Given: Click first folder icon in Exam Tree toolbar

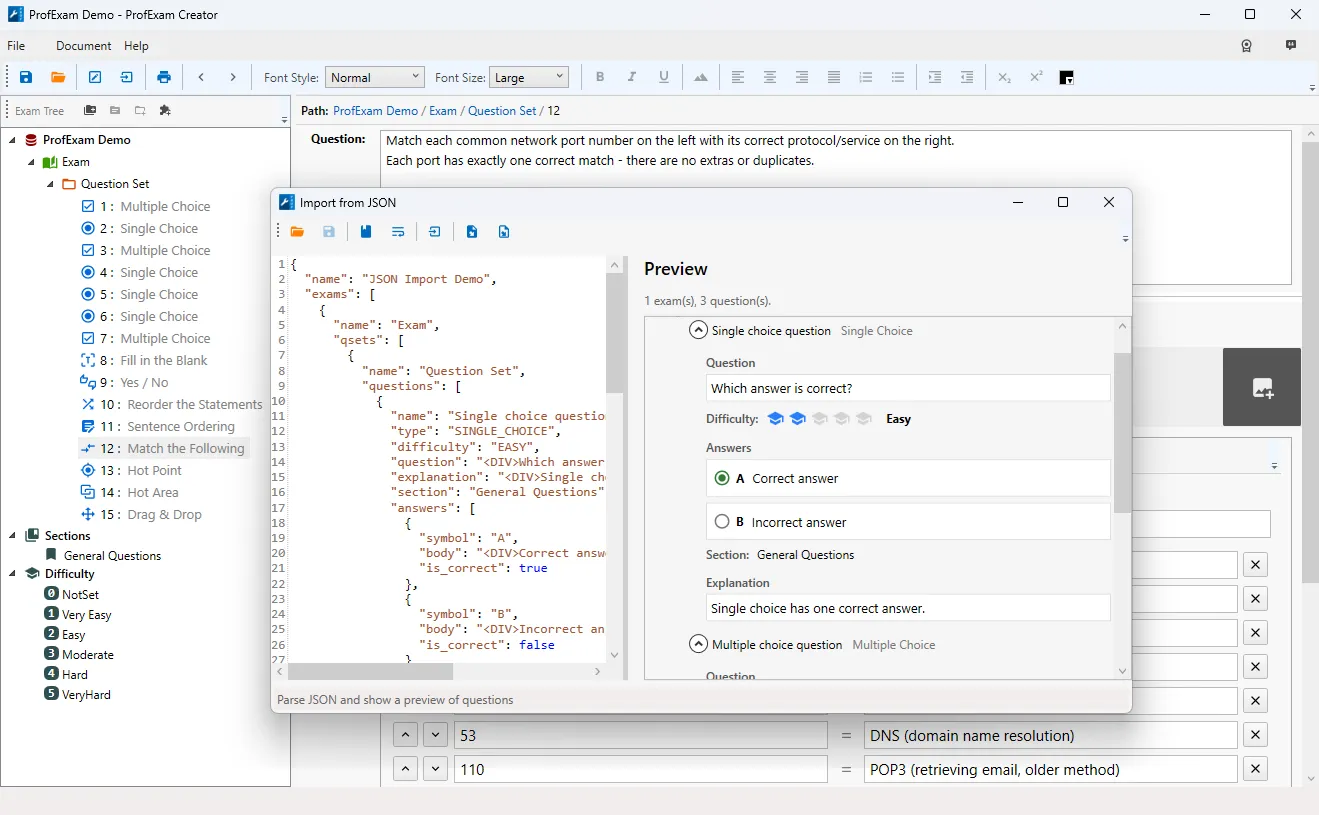Looking at the screenshot, I should point(90,111).
